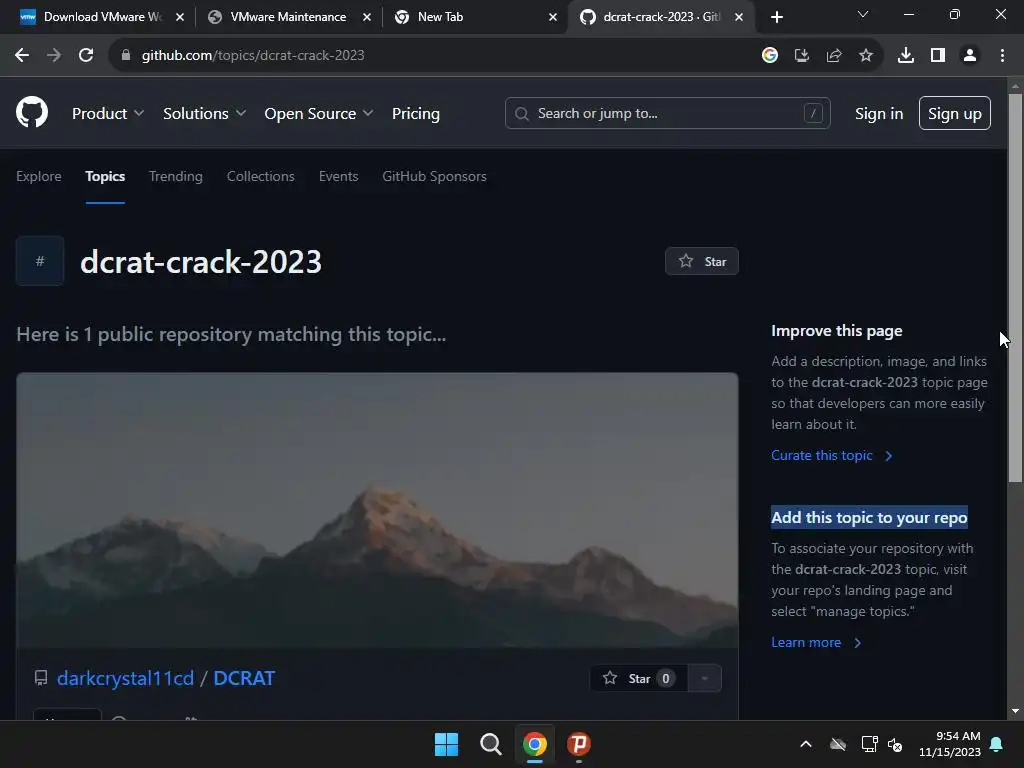The image size is (1024, 768).
Task: Open Chrome downloads icon
Action: [906, 56]
